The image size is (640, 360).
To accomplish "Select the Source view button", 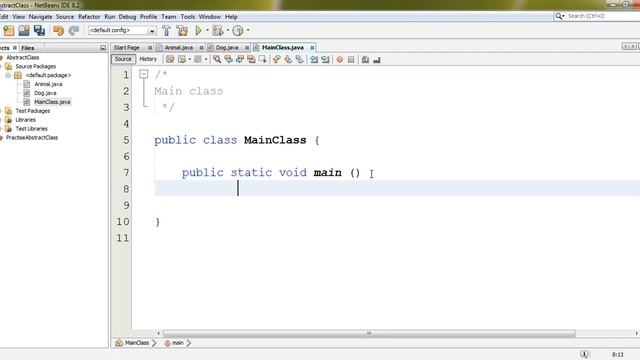I will [x=123, y=59].
